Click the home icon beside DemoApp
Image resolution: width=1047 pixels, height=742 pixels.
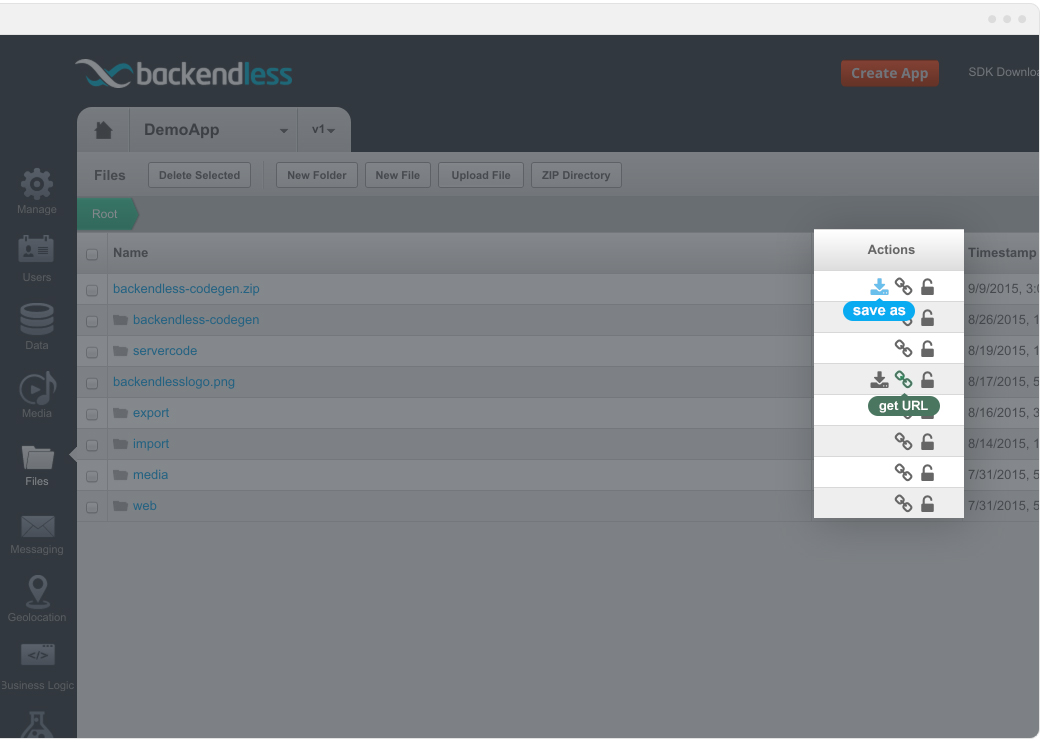(103, 130)
